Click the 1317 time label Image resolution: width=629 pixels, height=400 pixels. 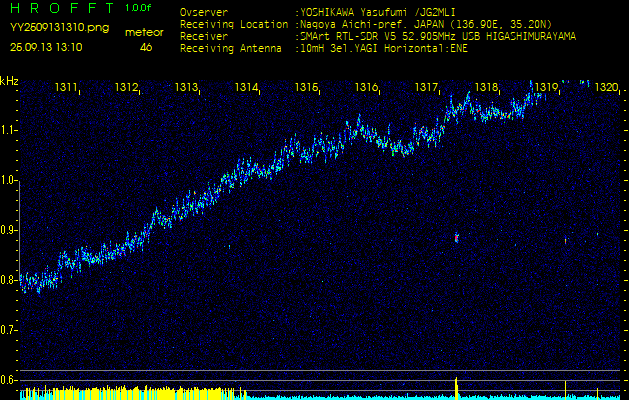pos(427,88)
